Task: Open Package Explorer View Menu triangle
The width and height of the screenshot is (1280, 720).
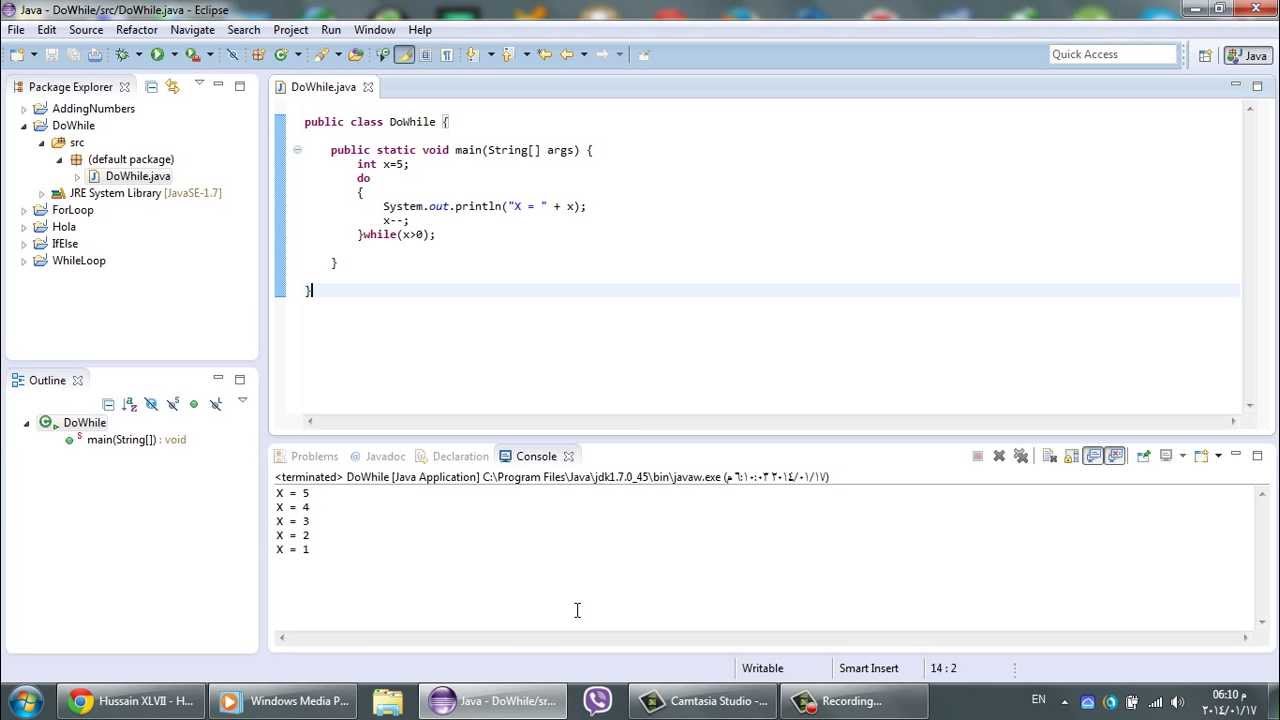Action: coord(199,84)
